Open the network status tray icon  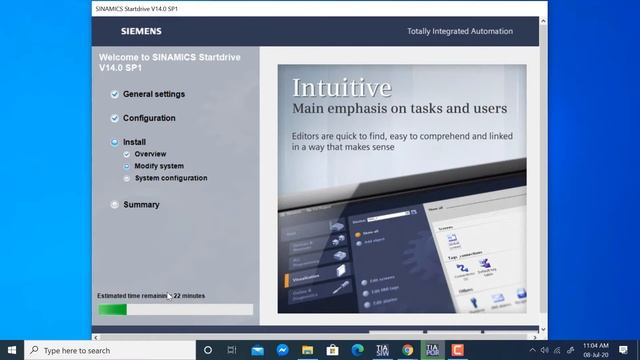point(557,350)
